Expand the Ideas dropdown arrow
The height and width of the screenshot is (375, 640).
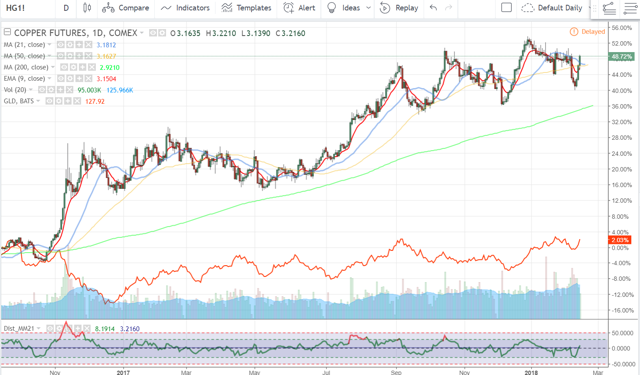tap(369, 8)
